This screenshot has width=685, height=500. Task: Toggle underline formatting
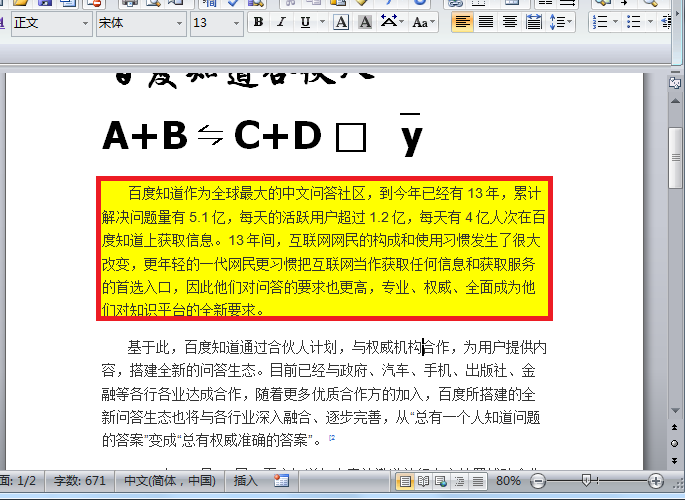305,22
